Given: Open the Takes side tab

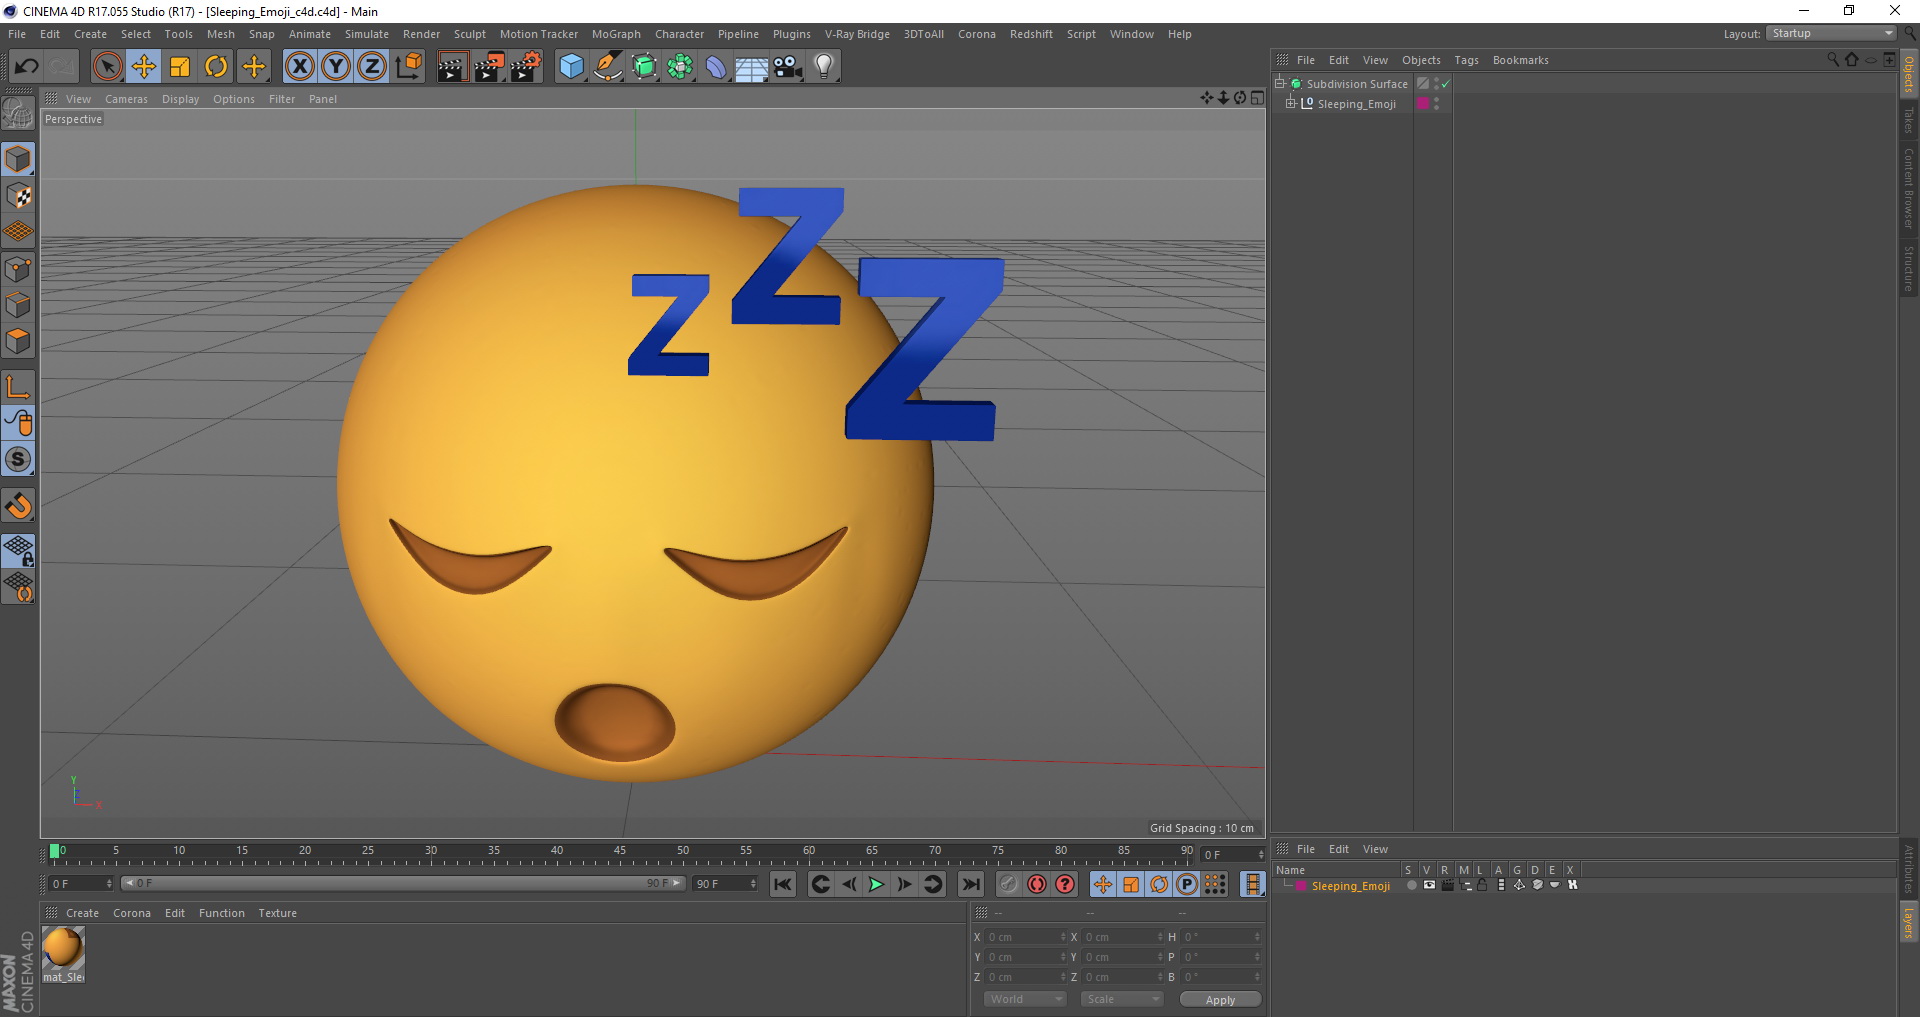Looking at the screenshot, I should [1908, 121].
